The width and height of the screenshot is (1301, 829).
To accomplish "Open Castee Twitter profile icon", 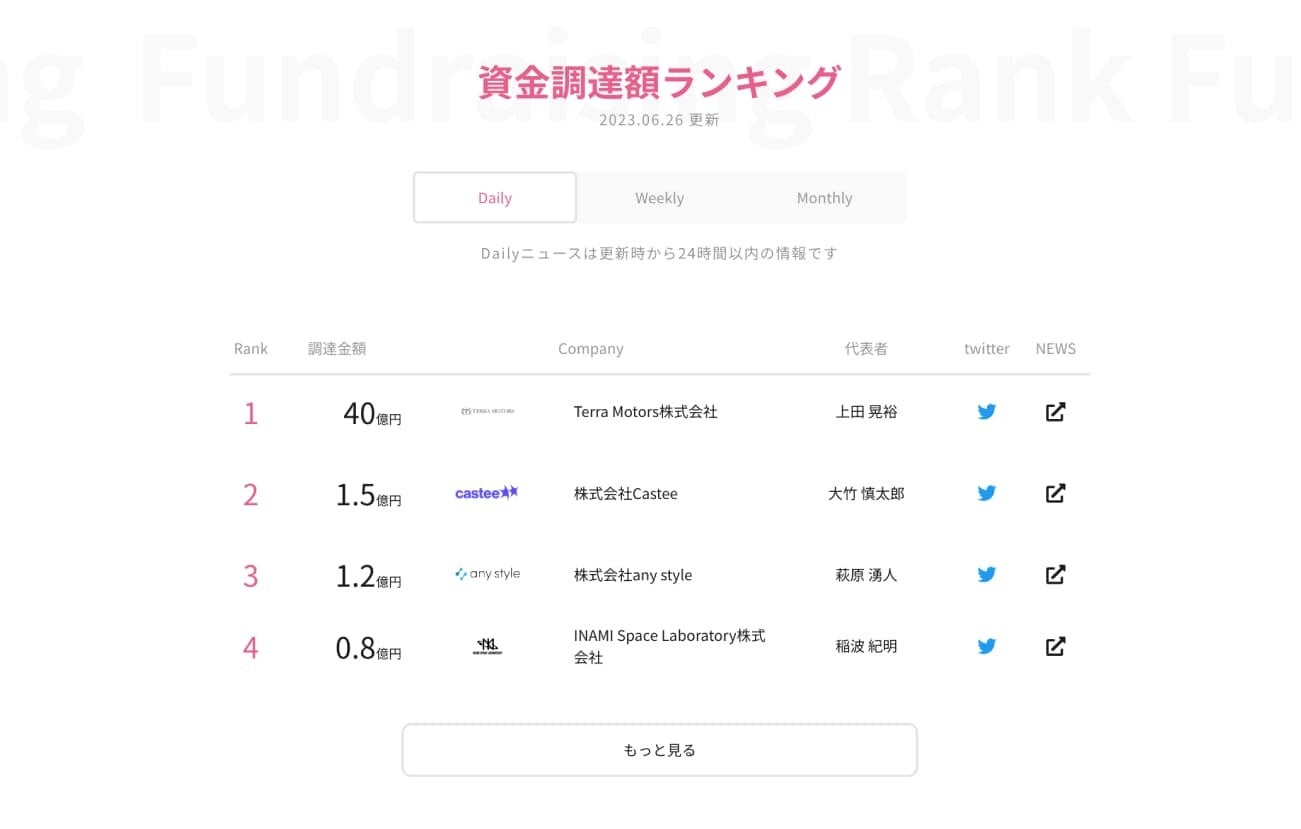I will point(987,493).
